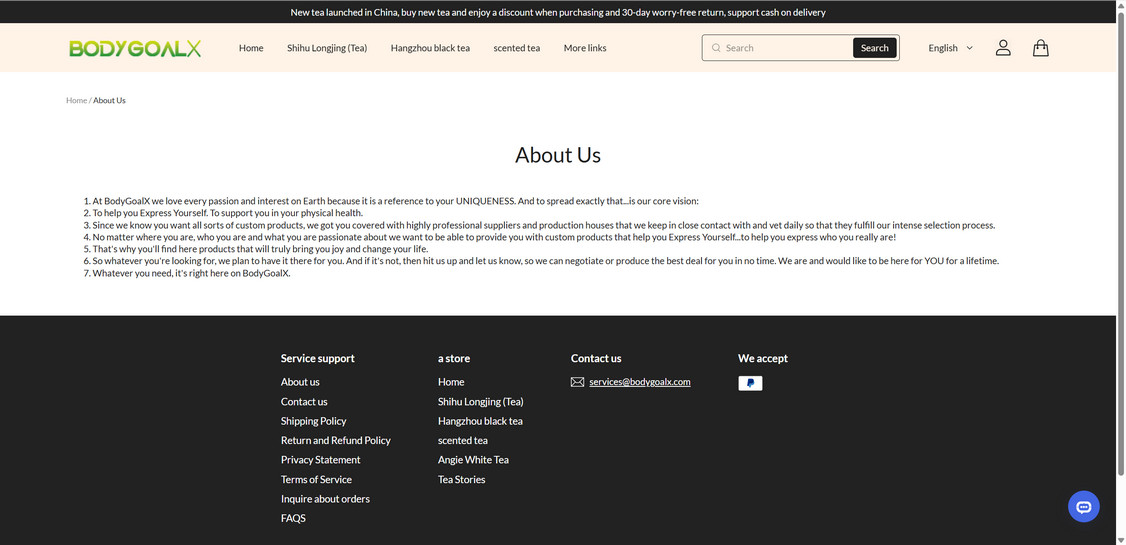Click the top announcement banner text
Viewport: 1126px width, 545px height.
[558, 12]
